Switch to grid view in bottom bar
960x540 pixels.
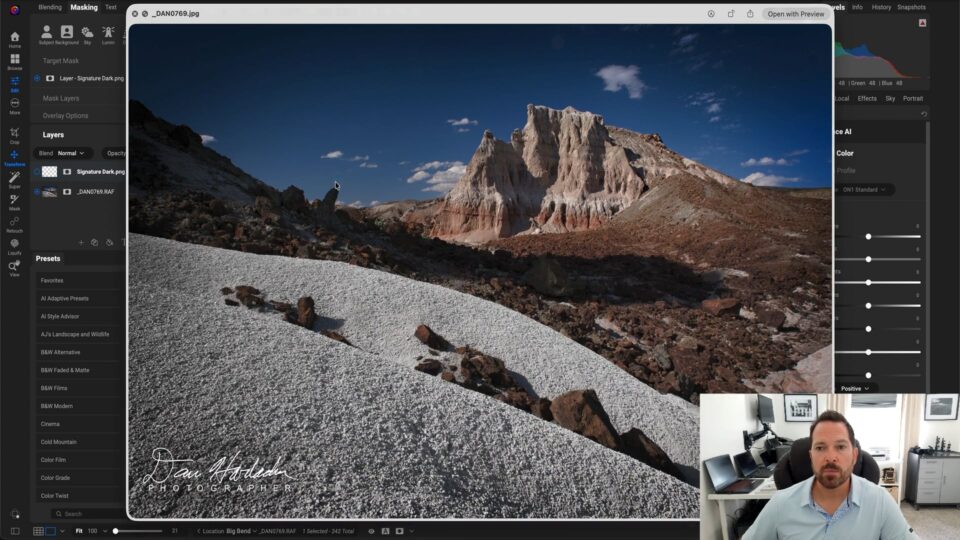pyautogui.click(x=38, y=531)
